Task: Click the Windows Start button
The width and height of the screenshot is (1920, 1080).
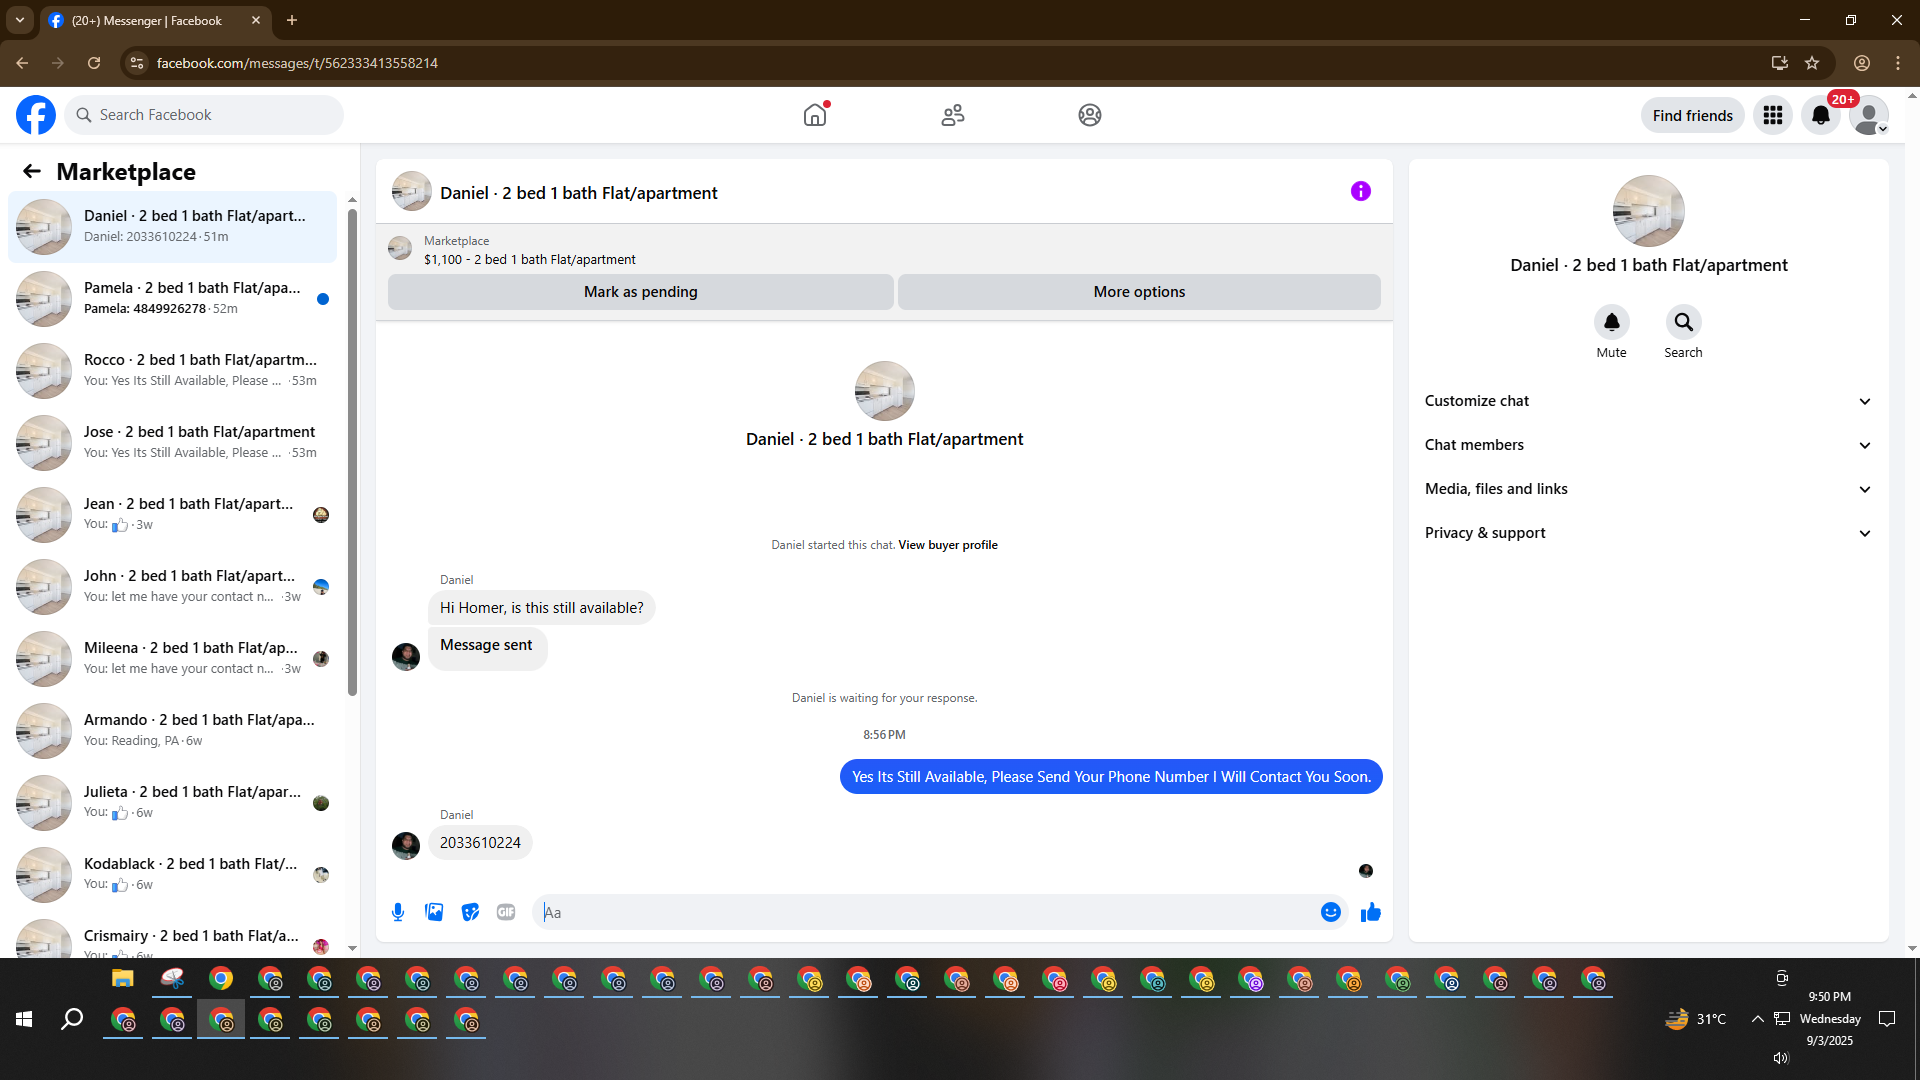Action: (24, 1019)
